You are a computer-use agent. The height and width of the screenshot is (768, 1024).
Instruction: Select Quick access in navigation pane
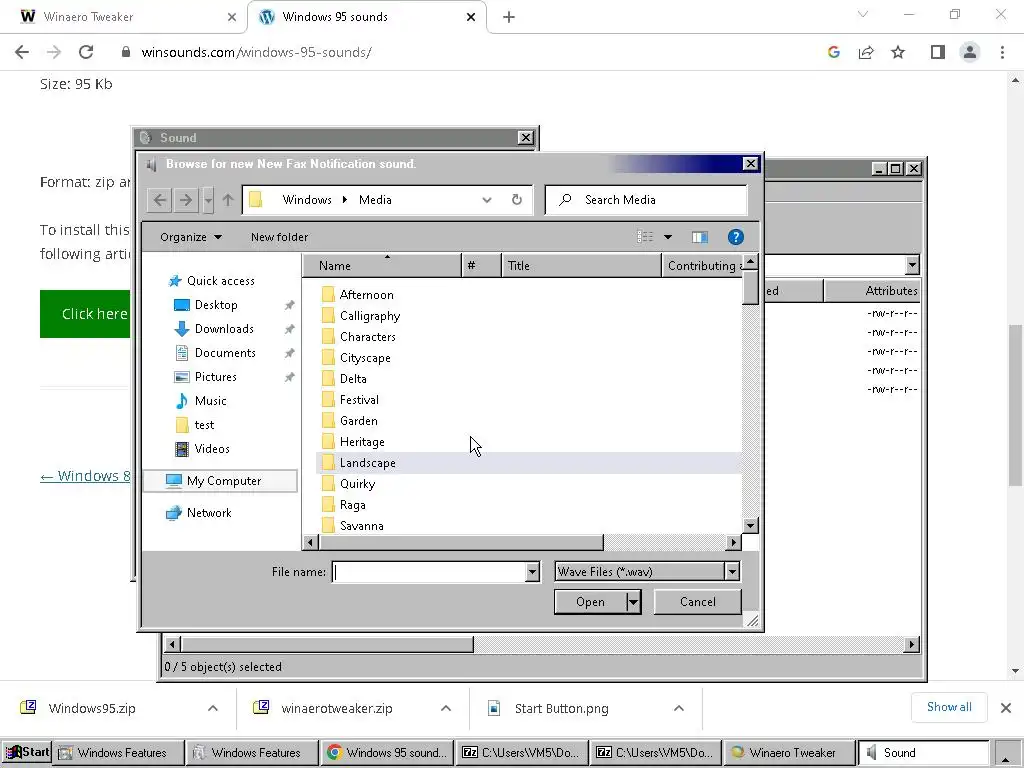212,281
